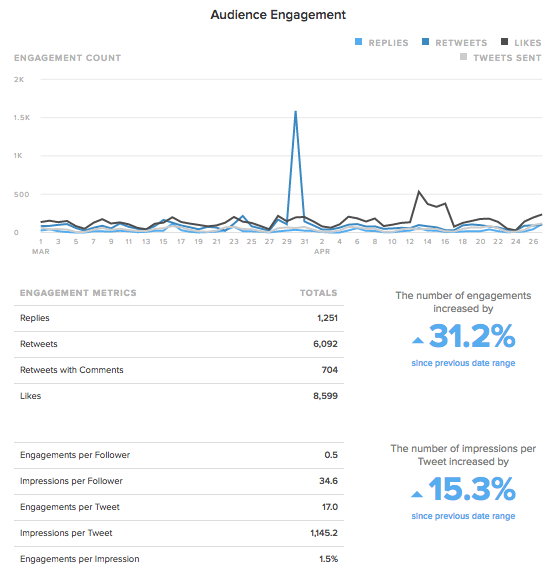Click the retweets spike peak near Mar 30

click(x=295, y=112)
